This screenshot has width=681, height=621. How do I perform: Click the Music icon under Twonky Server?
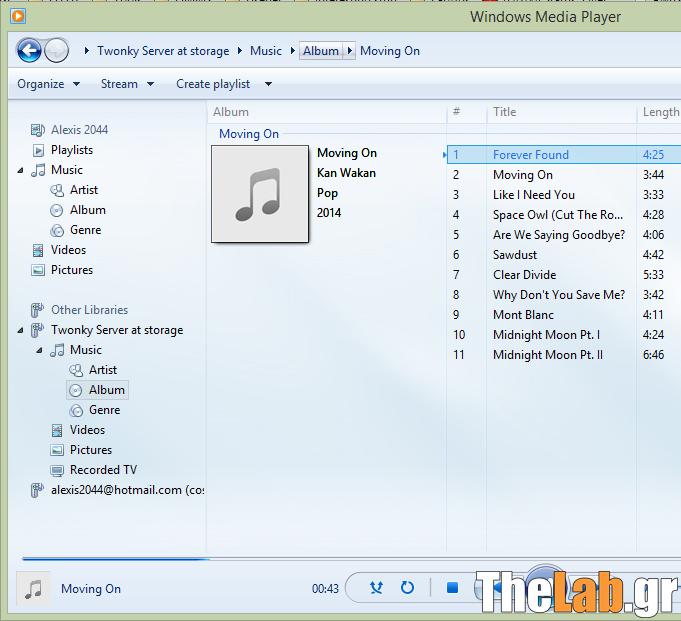pyautogui.click(x=57, y=350)
